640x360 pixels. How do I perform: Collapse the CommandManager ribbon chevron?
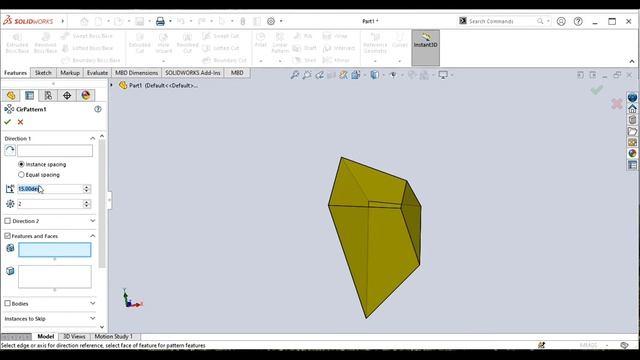(632, 61)
